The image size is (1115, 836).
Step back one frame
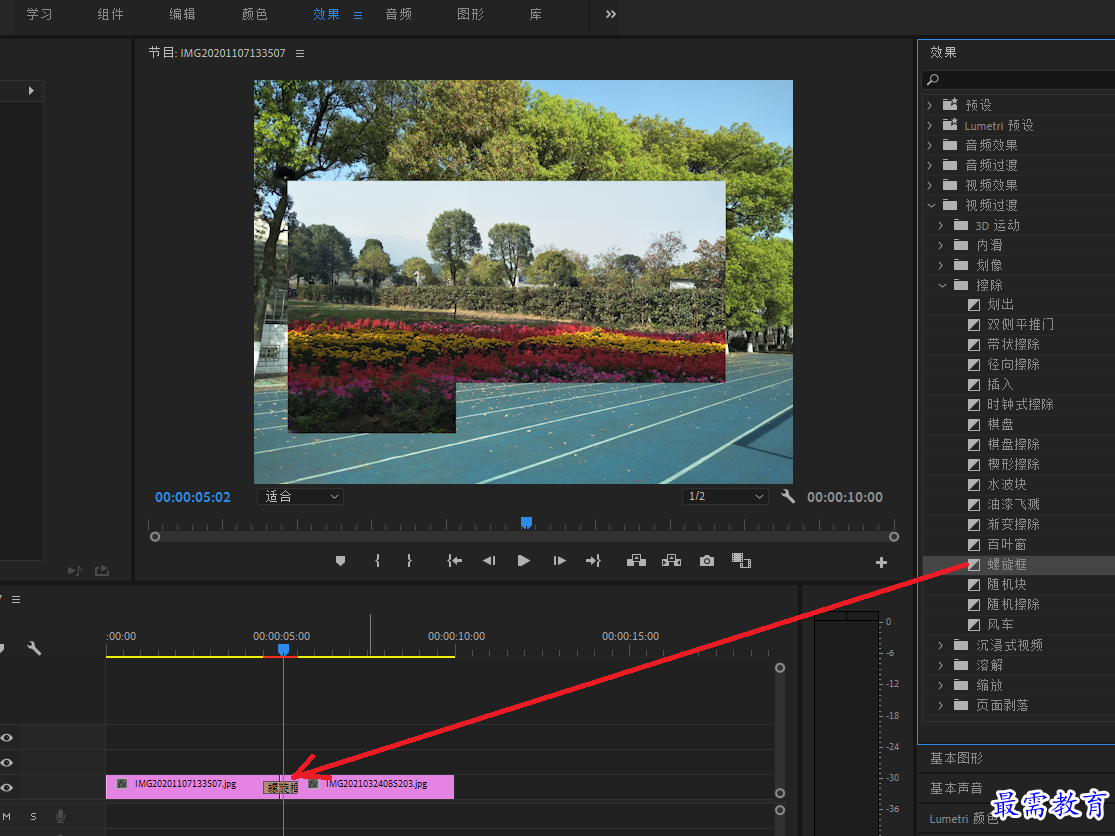coord(489,561)
